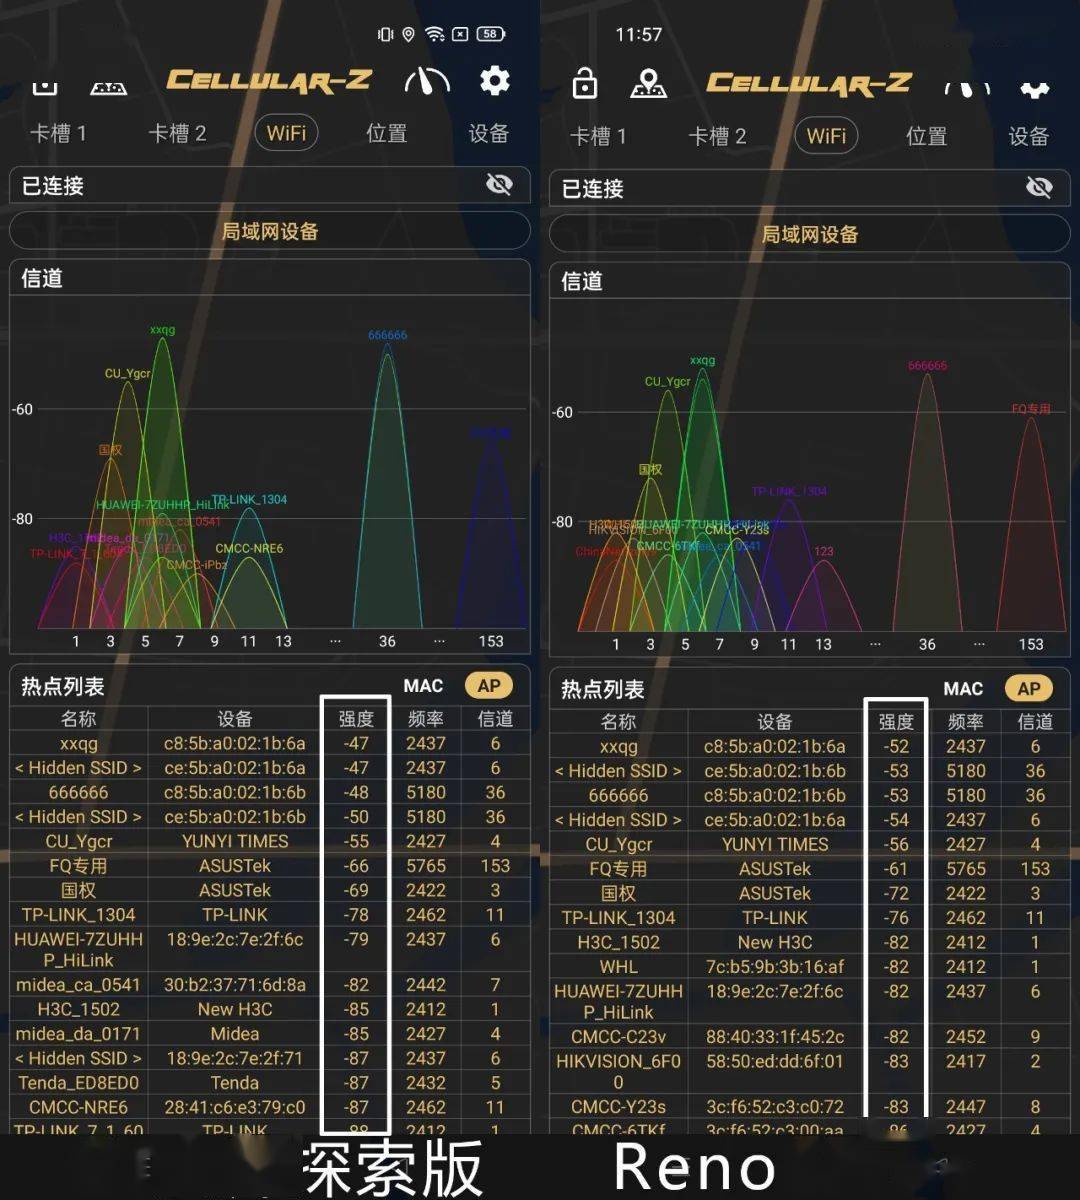Select TP-LINK_1304 row in Reno hotspot list
Image resolution: width=1080 pixels, height=1200 pixels.
[x=810, y=918]
